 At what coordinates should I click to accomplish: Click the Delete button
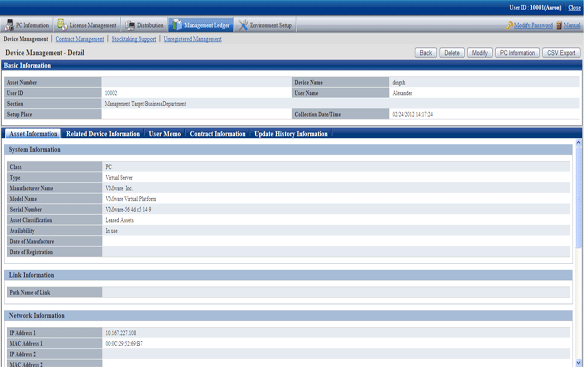pos(452,53)
